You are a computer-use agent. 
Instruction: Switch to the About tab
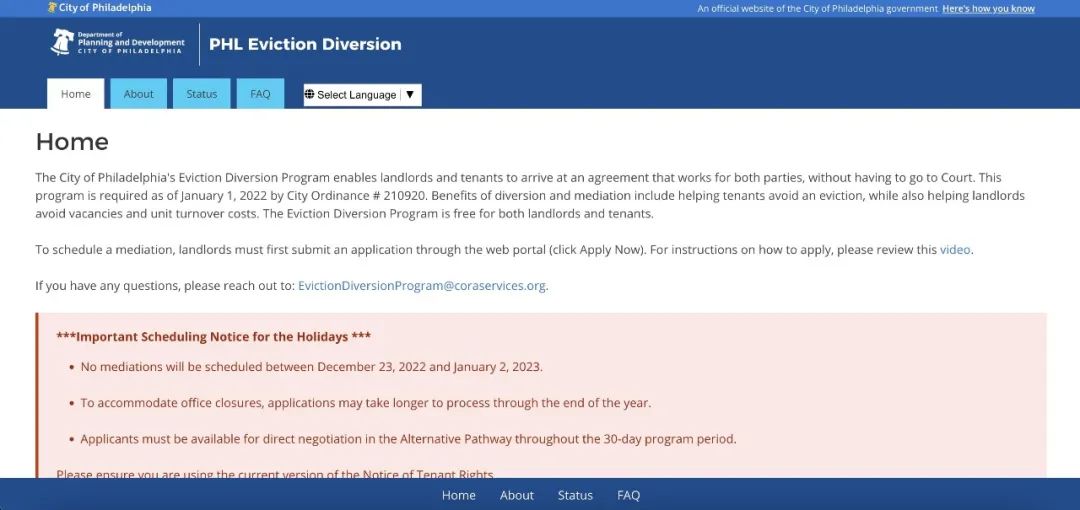(x=138, y=94)
